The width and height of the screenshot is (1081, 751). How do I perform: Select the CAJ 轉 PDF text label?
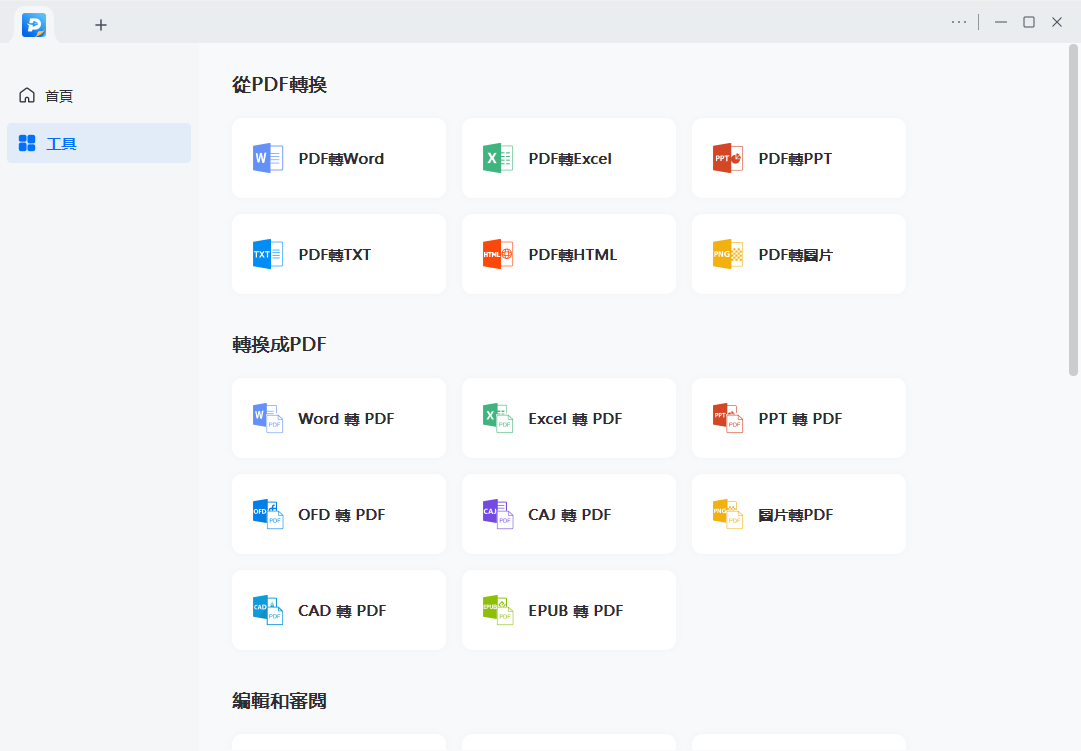(x=569, y=514)
